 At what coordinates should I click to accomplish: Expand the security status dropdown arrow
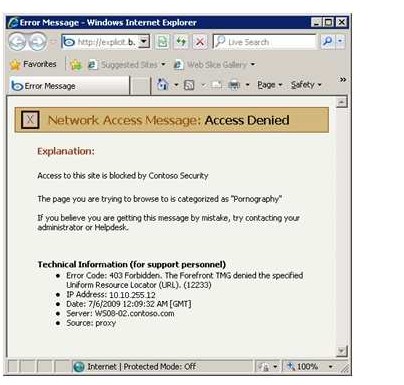[275, 367]
